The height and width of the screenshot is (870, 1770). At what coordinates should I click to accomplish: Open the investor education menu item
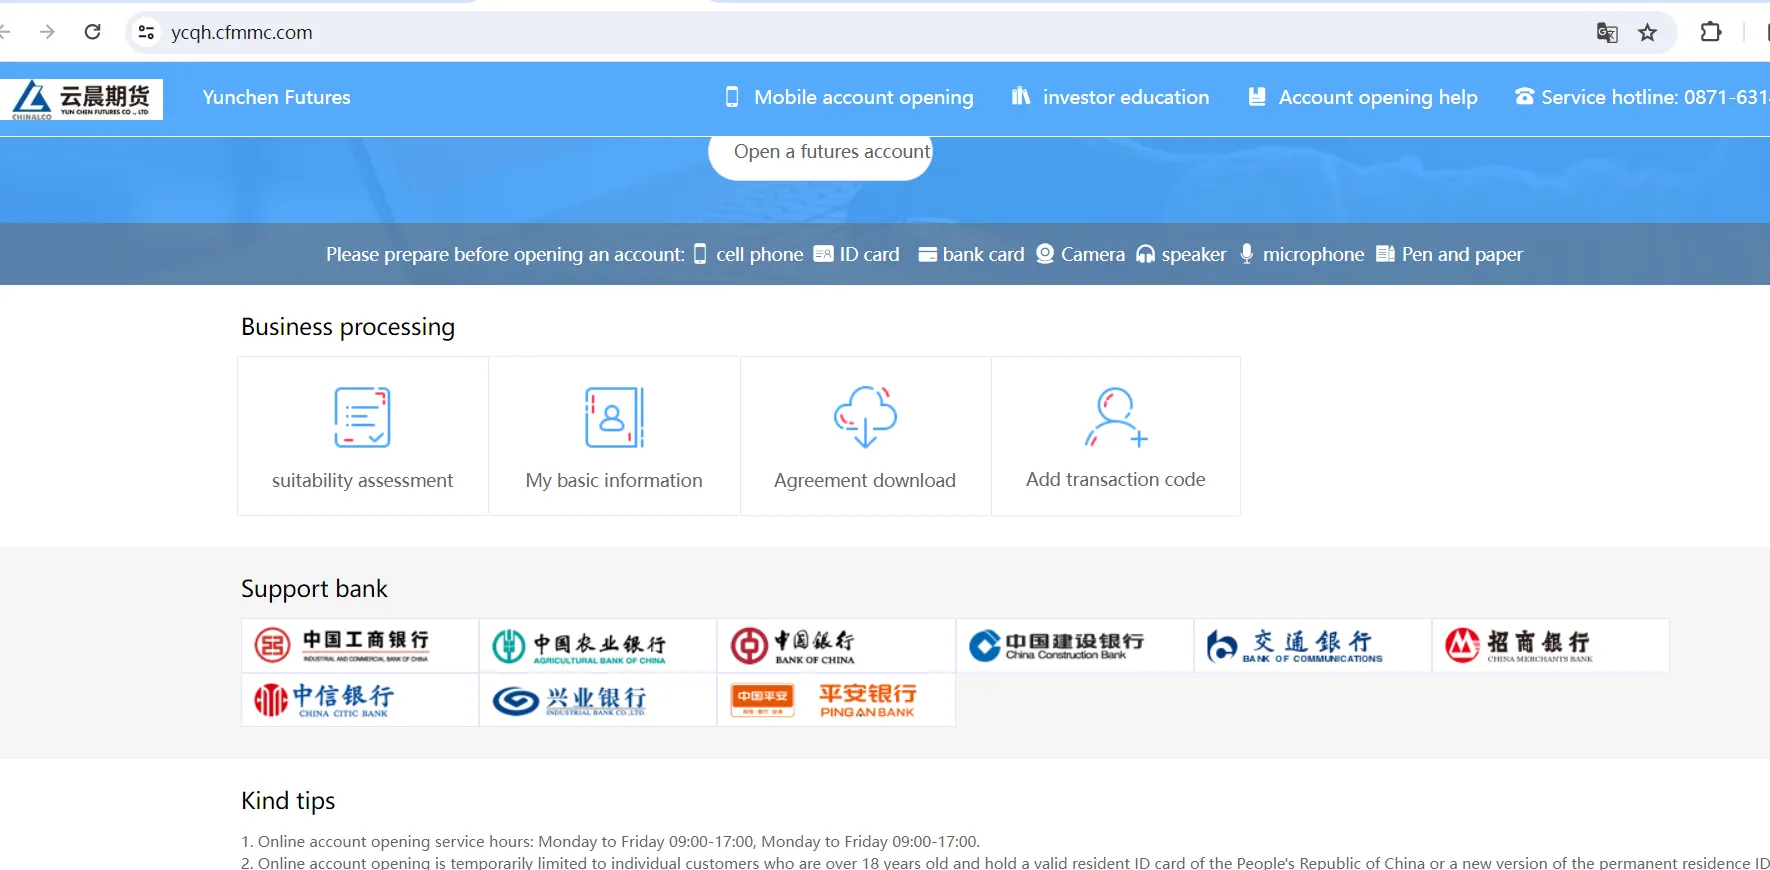(x=1126, y=97)
